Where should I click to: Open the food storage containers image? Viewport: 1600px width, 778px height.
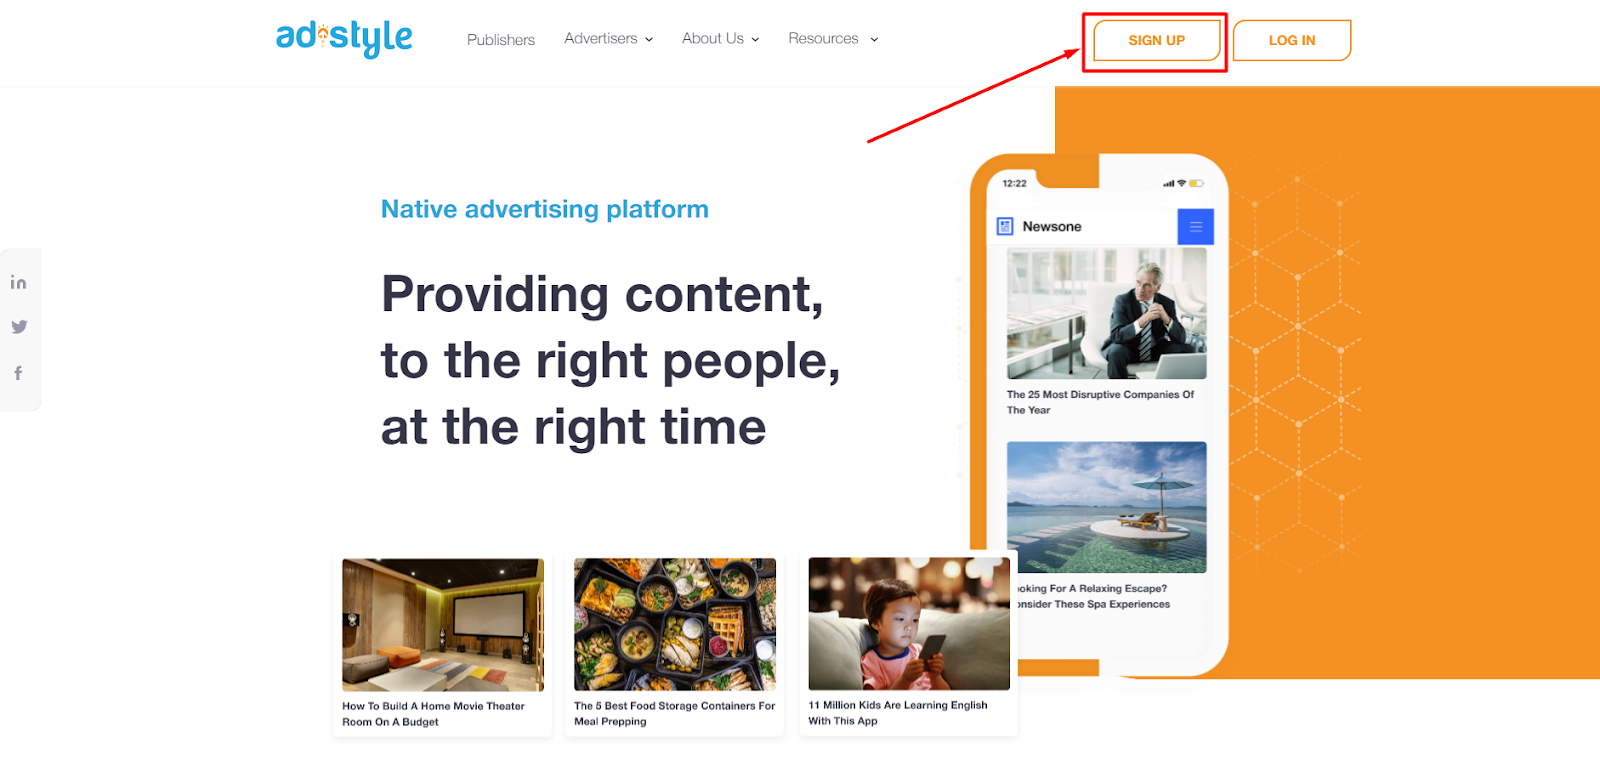point(675,625)
